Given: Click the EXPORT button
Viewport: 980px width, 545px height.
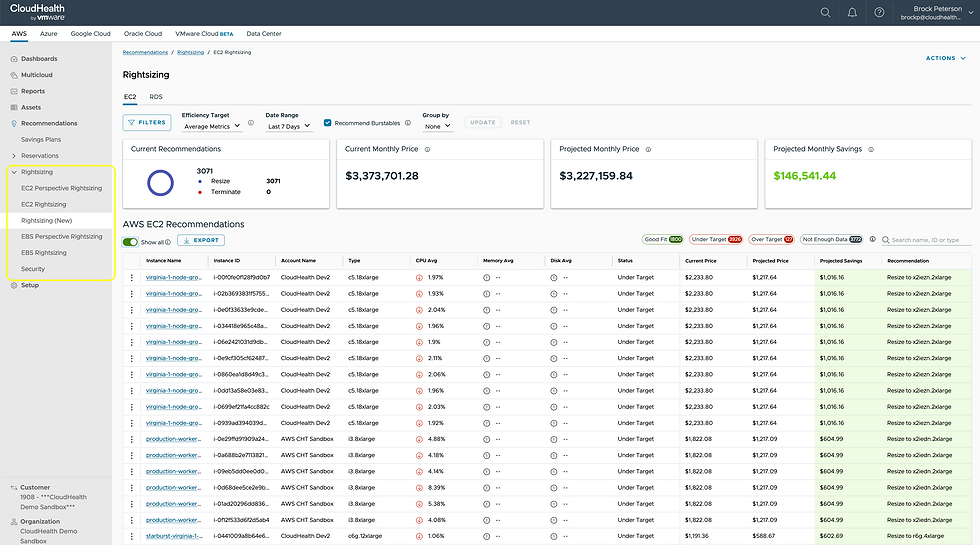Looking at the screenshot, I should (x=201, y=240).
